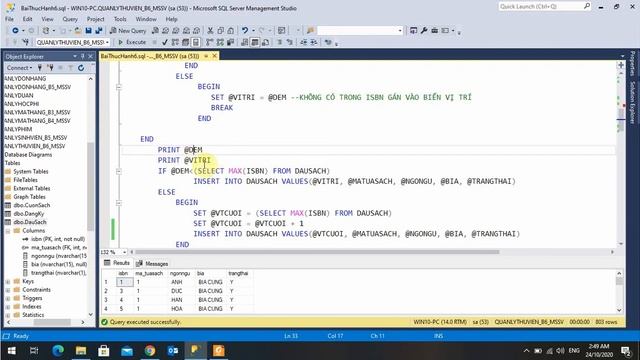Open the Connect dropdown in Object Explorer
Viewport: 640px width, 360px height.
pos(19,68)
